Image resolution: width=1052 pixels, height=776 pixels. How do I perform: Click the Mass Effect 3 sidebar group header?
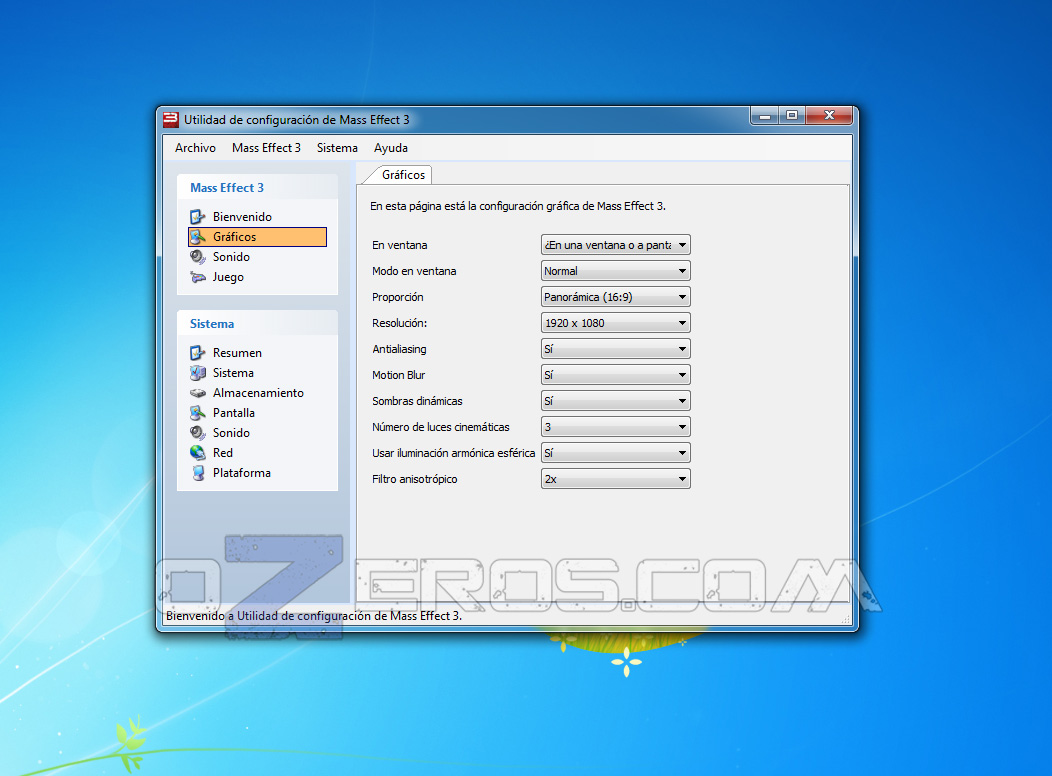227,188
